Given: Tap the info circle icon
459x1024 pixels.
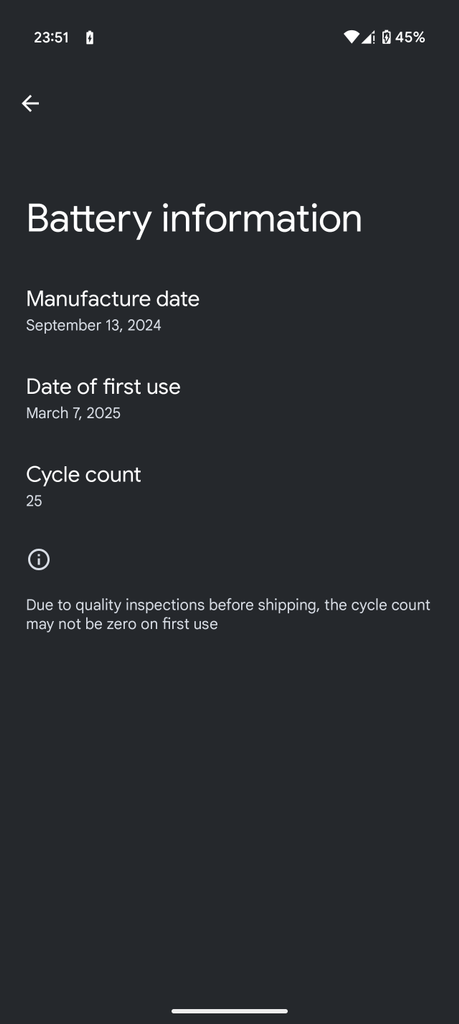Looking at the screenshot, I should (x=39, y=560).
